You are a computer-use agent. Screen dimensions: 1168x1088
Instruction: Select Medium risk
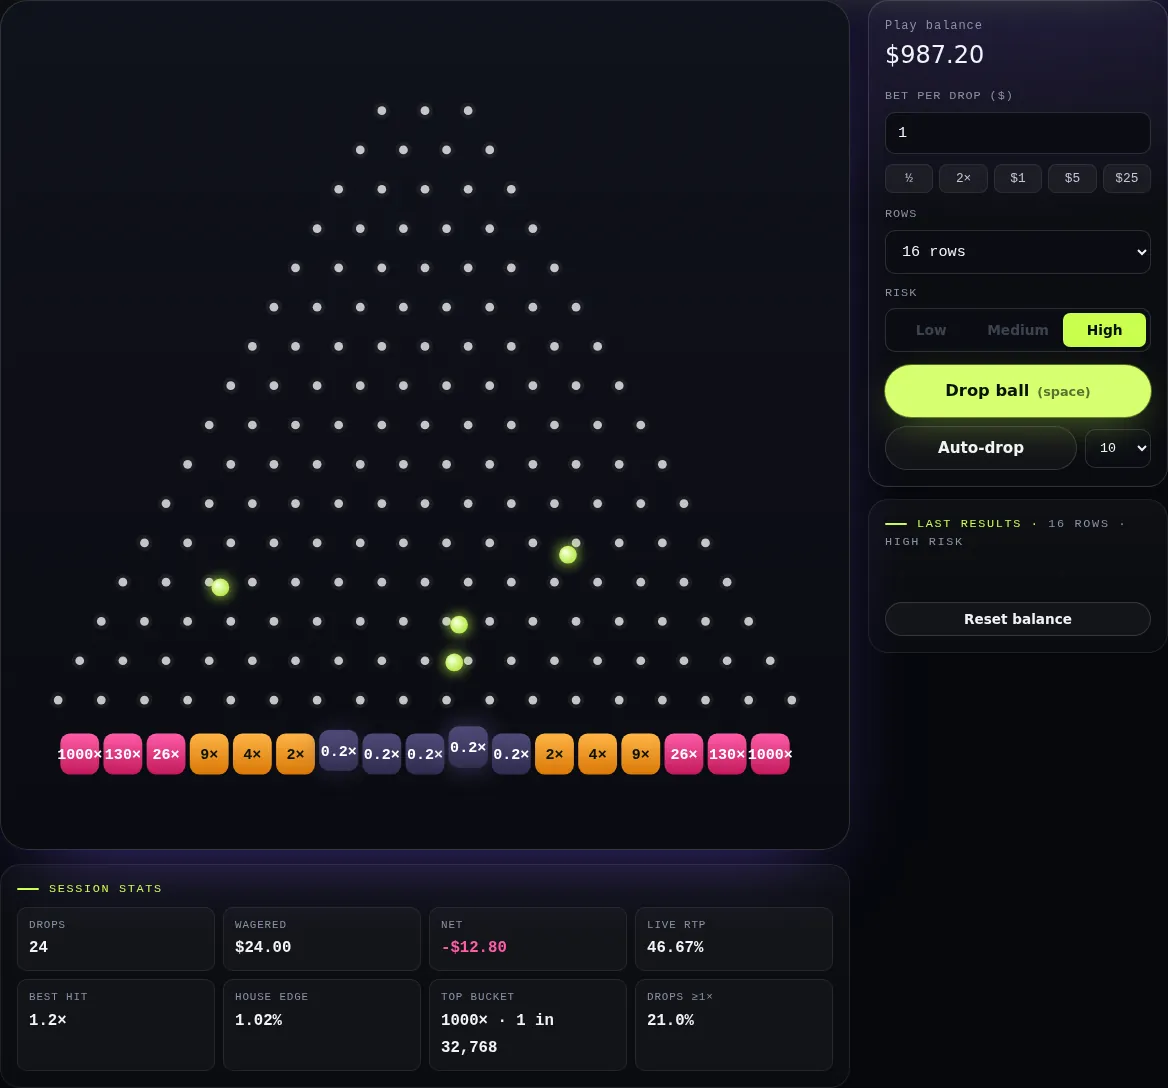click(x=1018, y=330)
